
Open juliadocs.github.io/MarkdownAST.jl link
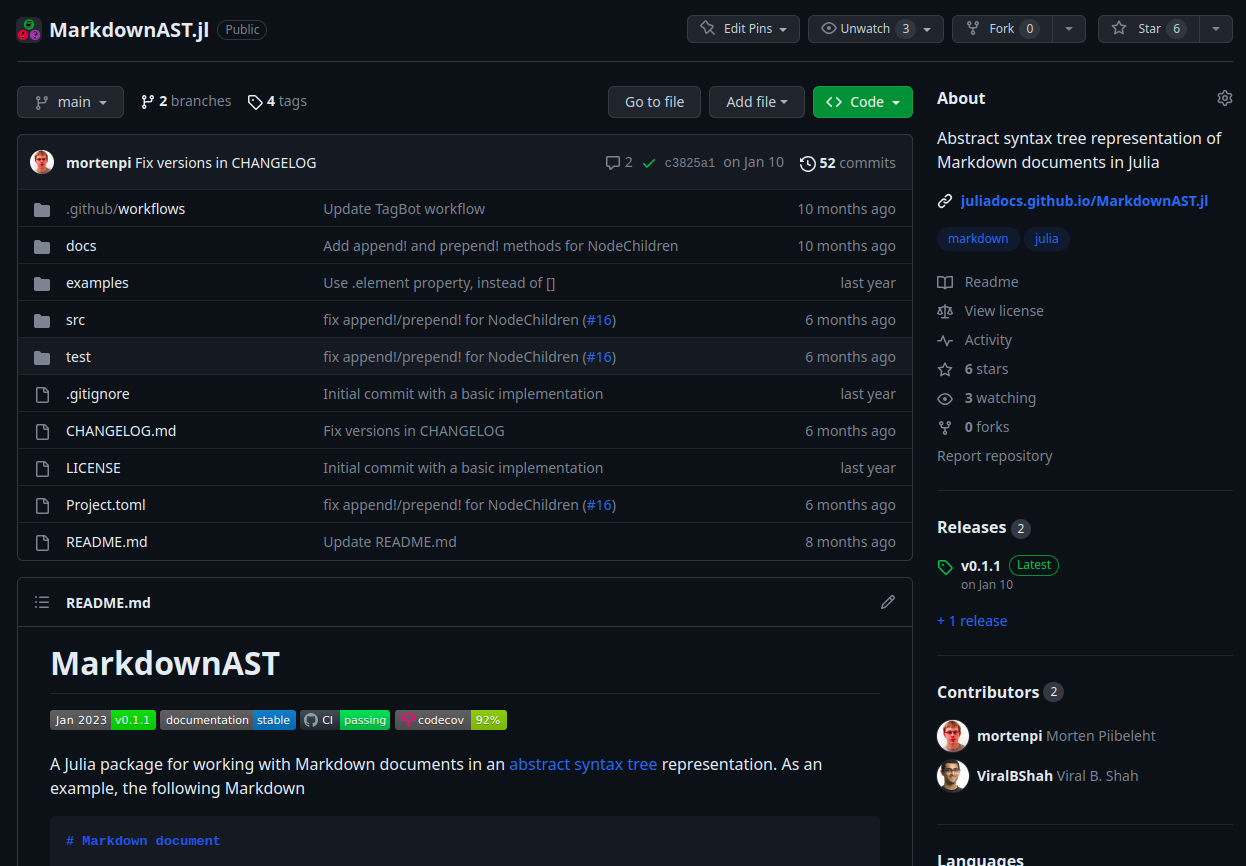coord(1084,201)
